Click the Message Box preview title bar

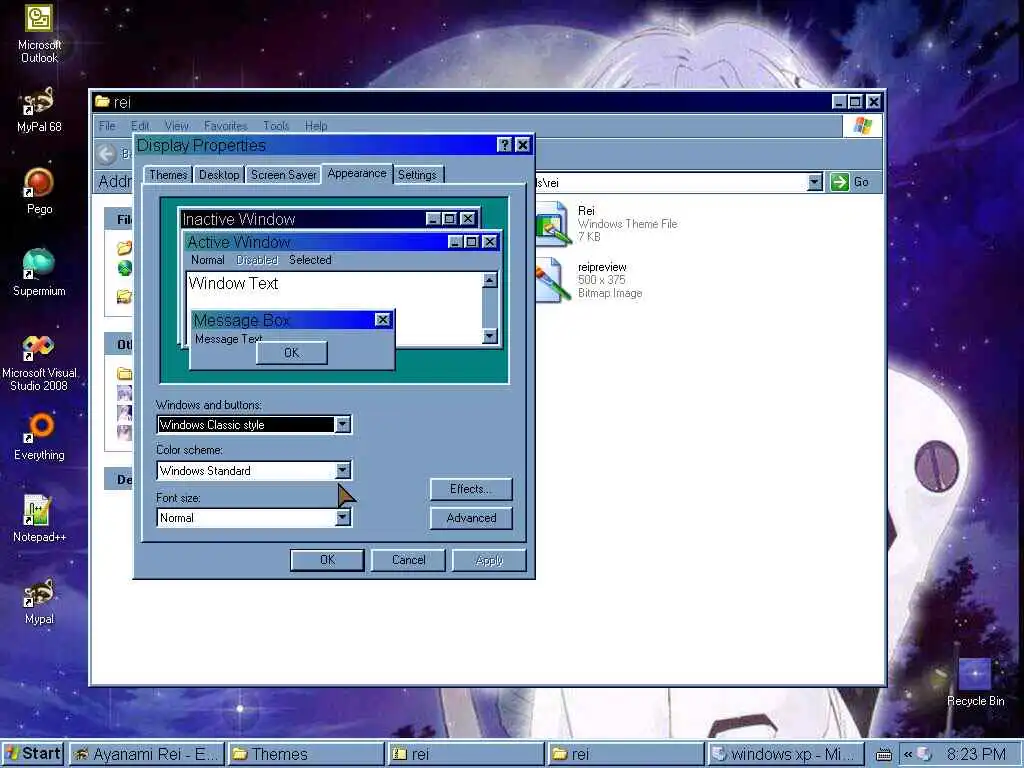pyautogui.click(x=292, y=320)
